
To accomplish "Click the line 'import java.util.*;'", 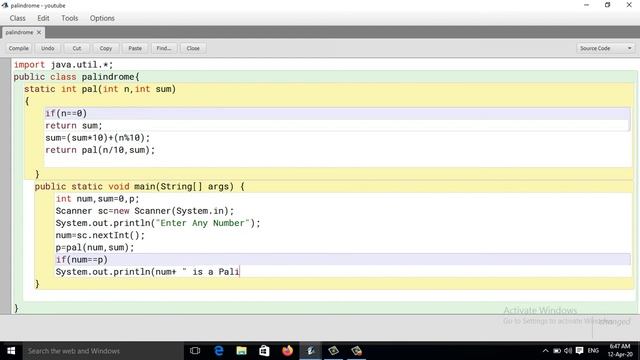I will click(x=64, y=64).
